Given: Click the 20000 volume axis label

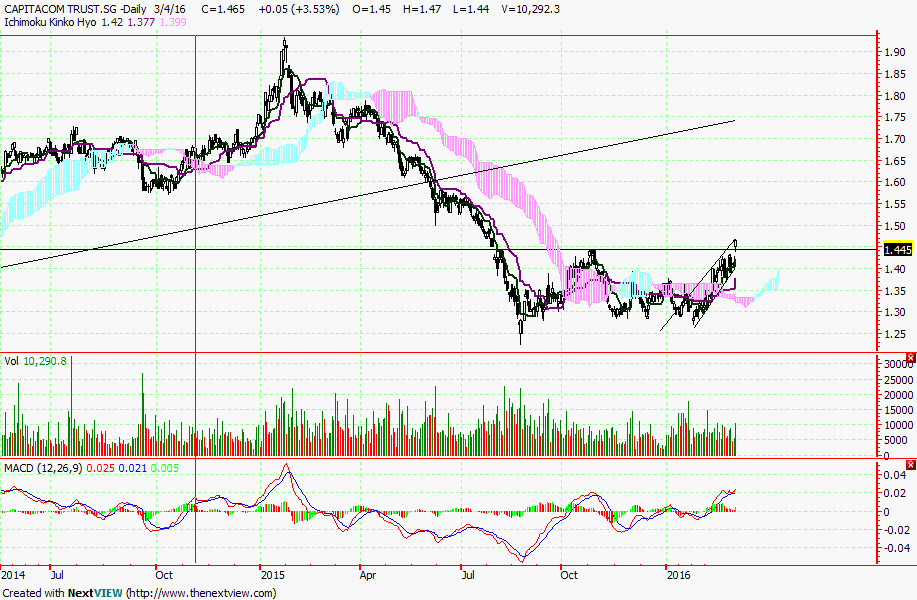Looking at the screenshot, I should point(898,395).
